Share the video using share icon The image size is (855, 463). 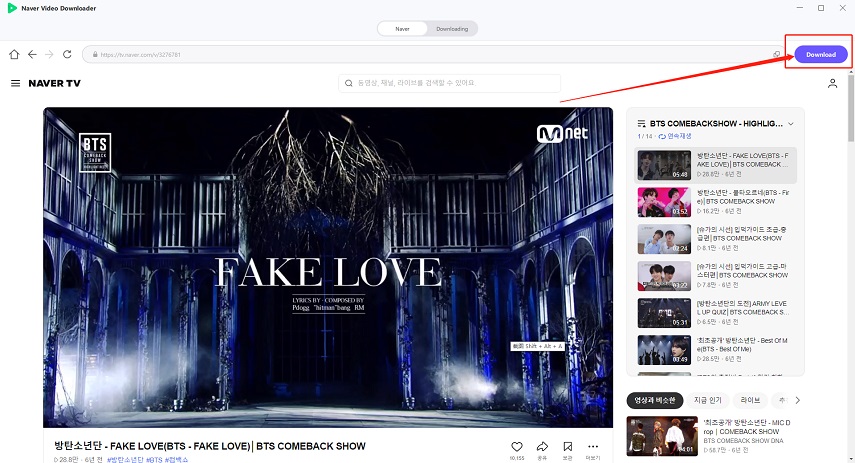542,447
